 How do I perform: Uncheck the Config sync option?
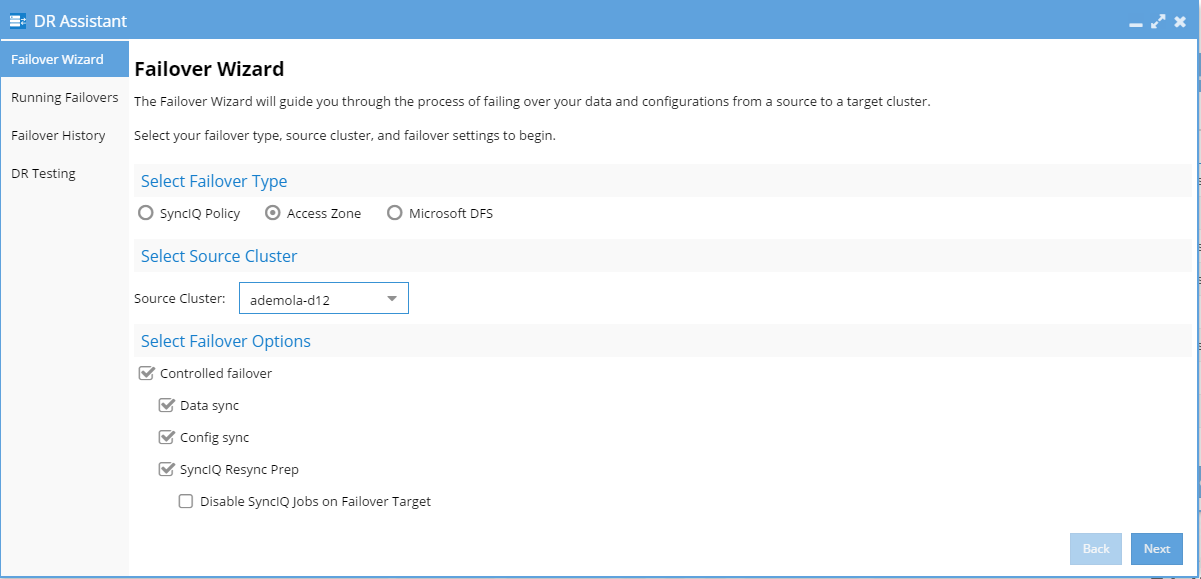[x=166, y=437]
